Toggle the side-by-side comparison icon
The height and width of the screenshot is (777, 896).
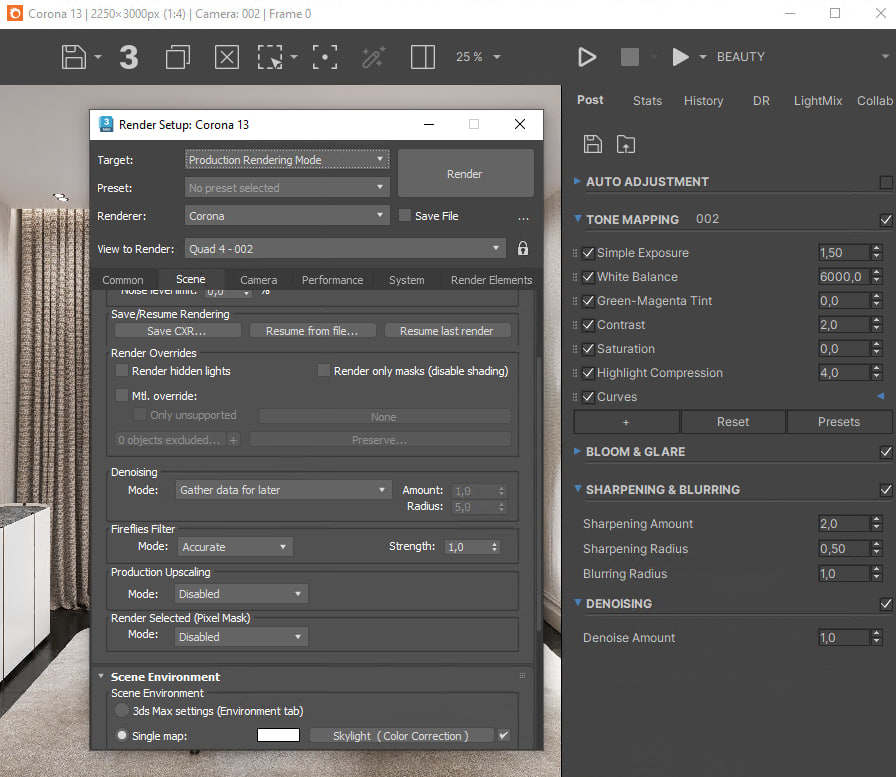pyautogui.click(x=423, y=57)
